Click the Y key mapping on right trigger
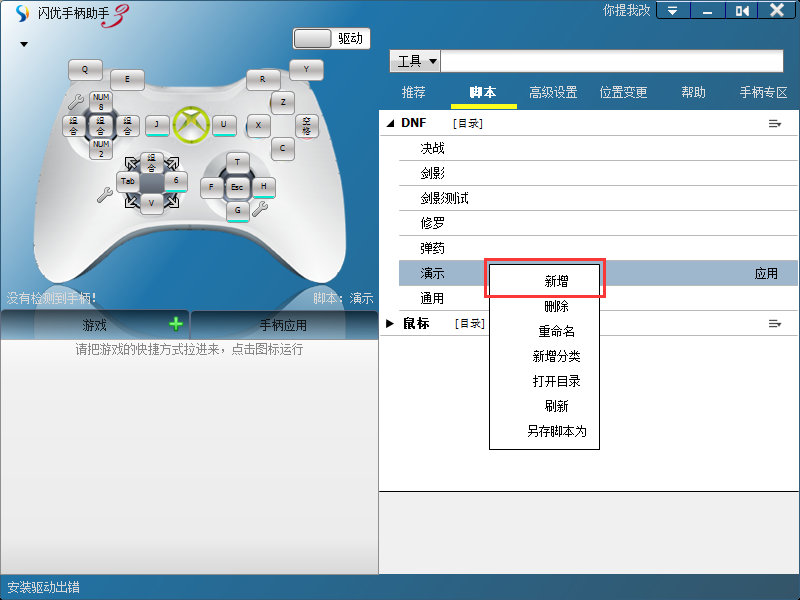The image size is (800, 600). pyautogui.click(x=306, y=70)
